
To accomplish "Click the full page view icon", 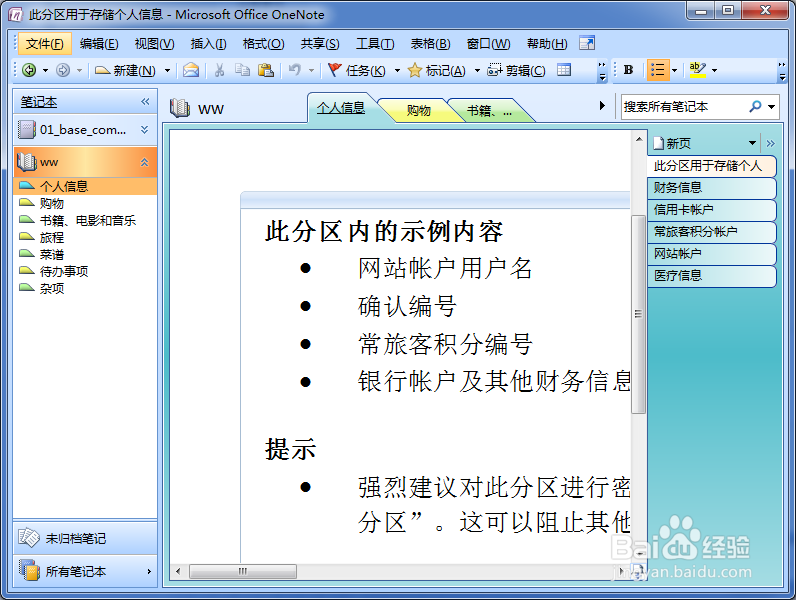I will tap(587, 44).
